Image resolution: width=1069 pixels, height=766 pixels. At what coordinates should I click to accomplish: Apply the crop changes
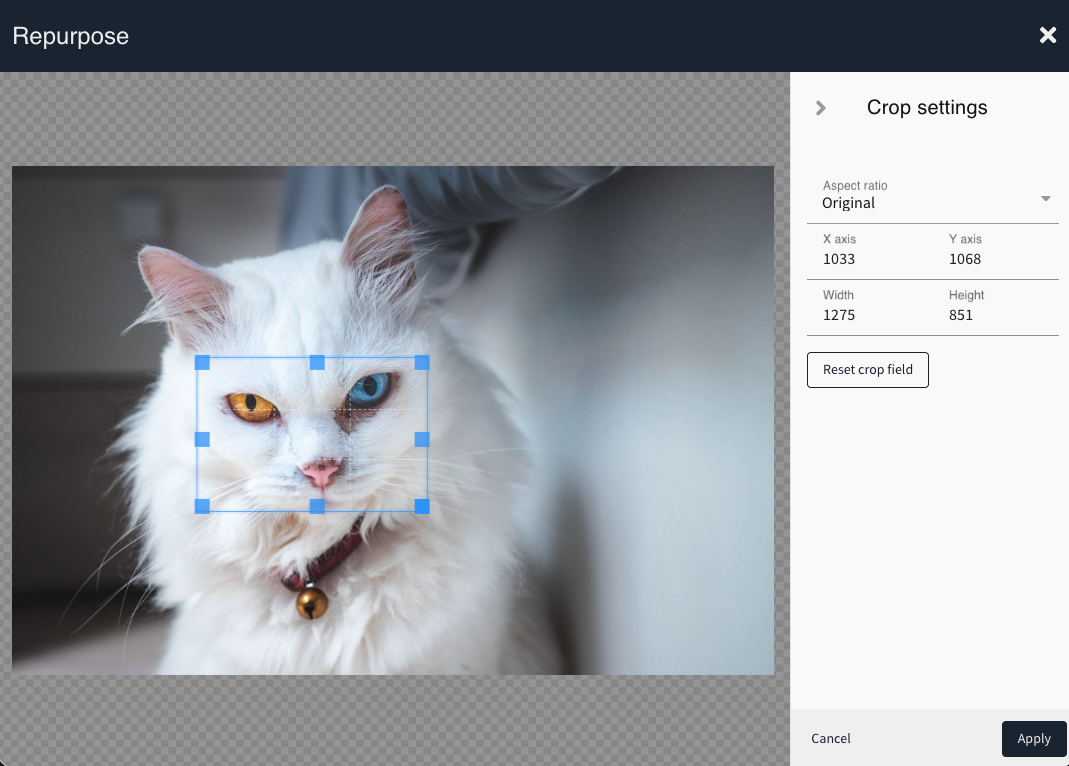point(1033,738)
